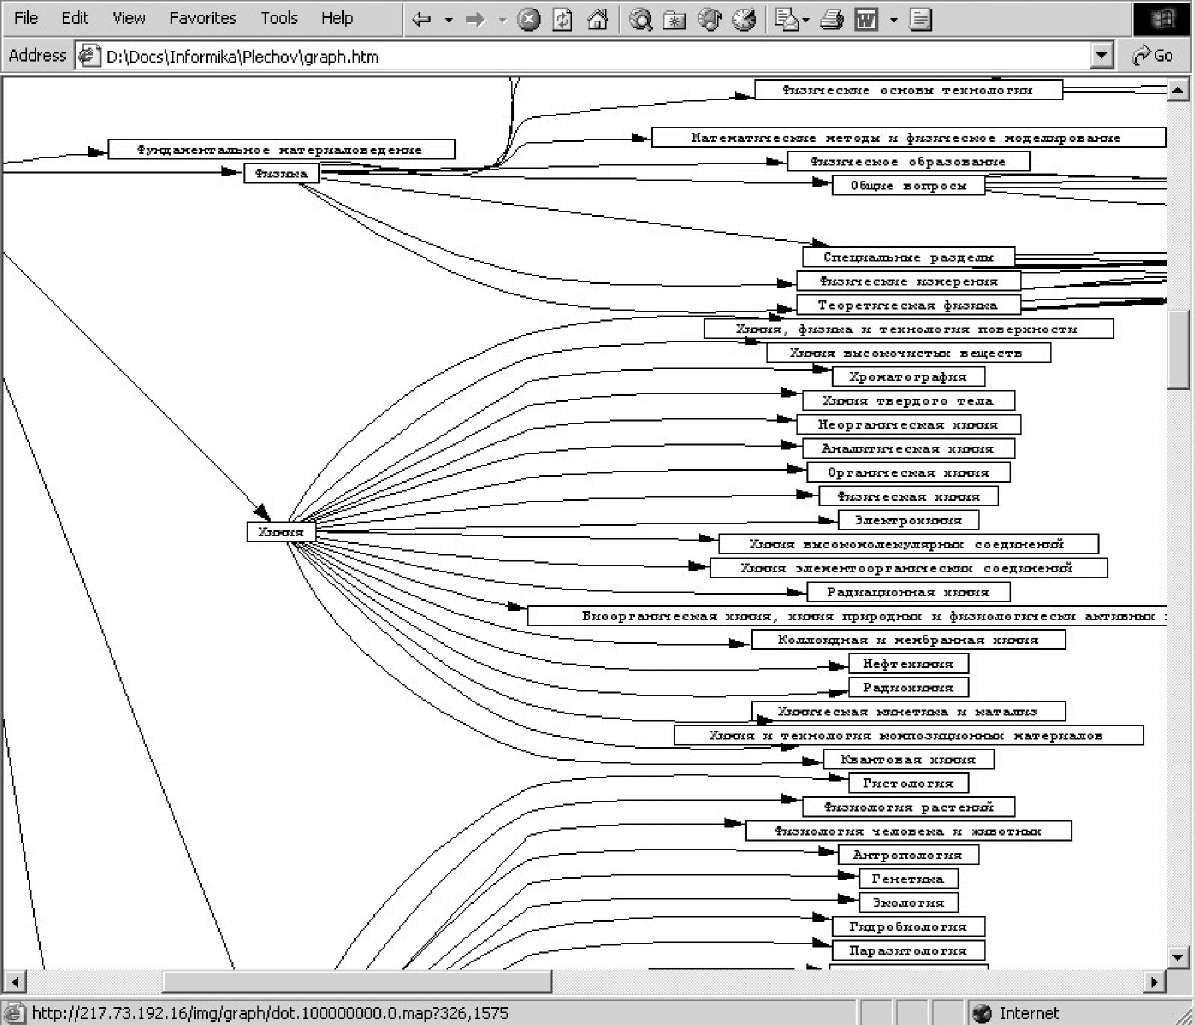The image size is (1195, 1025).
Task: Click the Forward arrow button
Action: 476,20
